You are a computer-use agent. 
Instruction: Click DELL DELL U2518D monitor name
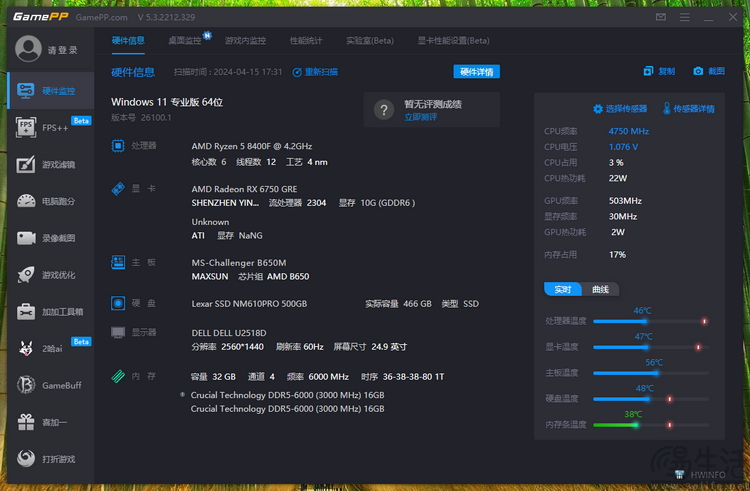click(x=229, y=333)
